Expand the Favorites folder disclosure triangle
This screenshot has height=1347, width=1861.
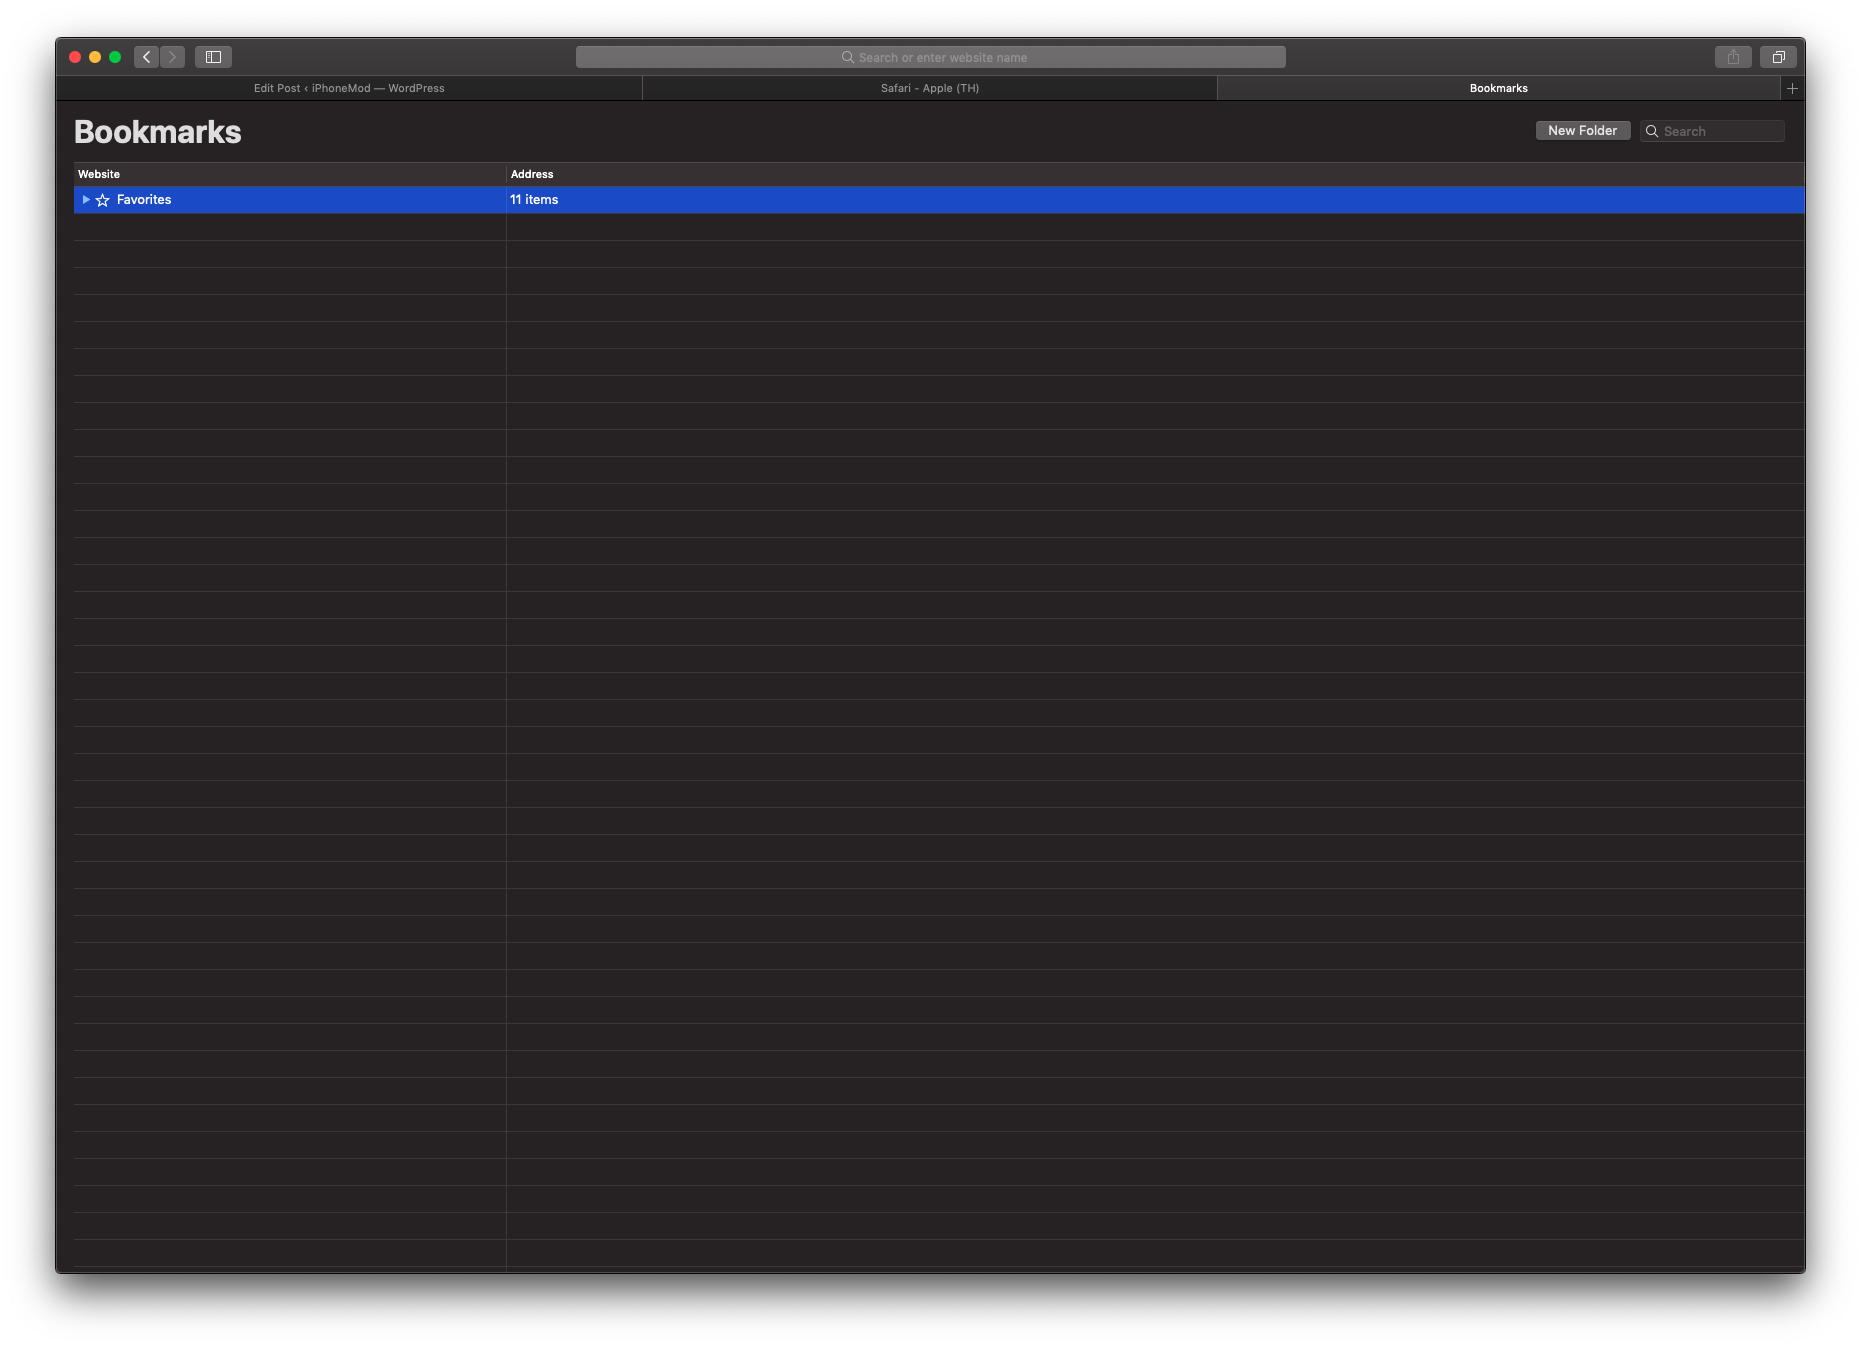85,200
